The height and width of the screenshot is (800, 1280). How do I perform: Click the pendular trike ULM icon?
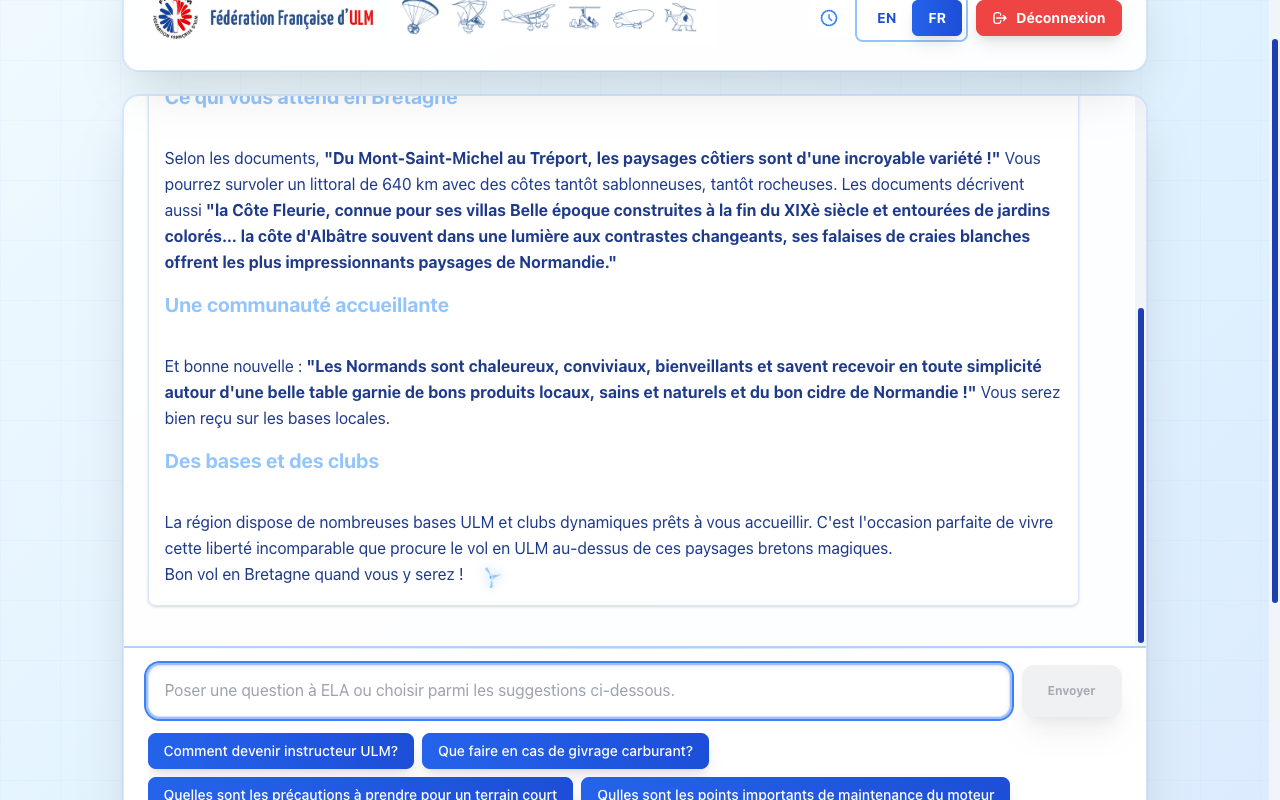click(x=469, y=17)
